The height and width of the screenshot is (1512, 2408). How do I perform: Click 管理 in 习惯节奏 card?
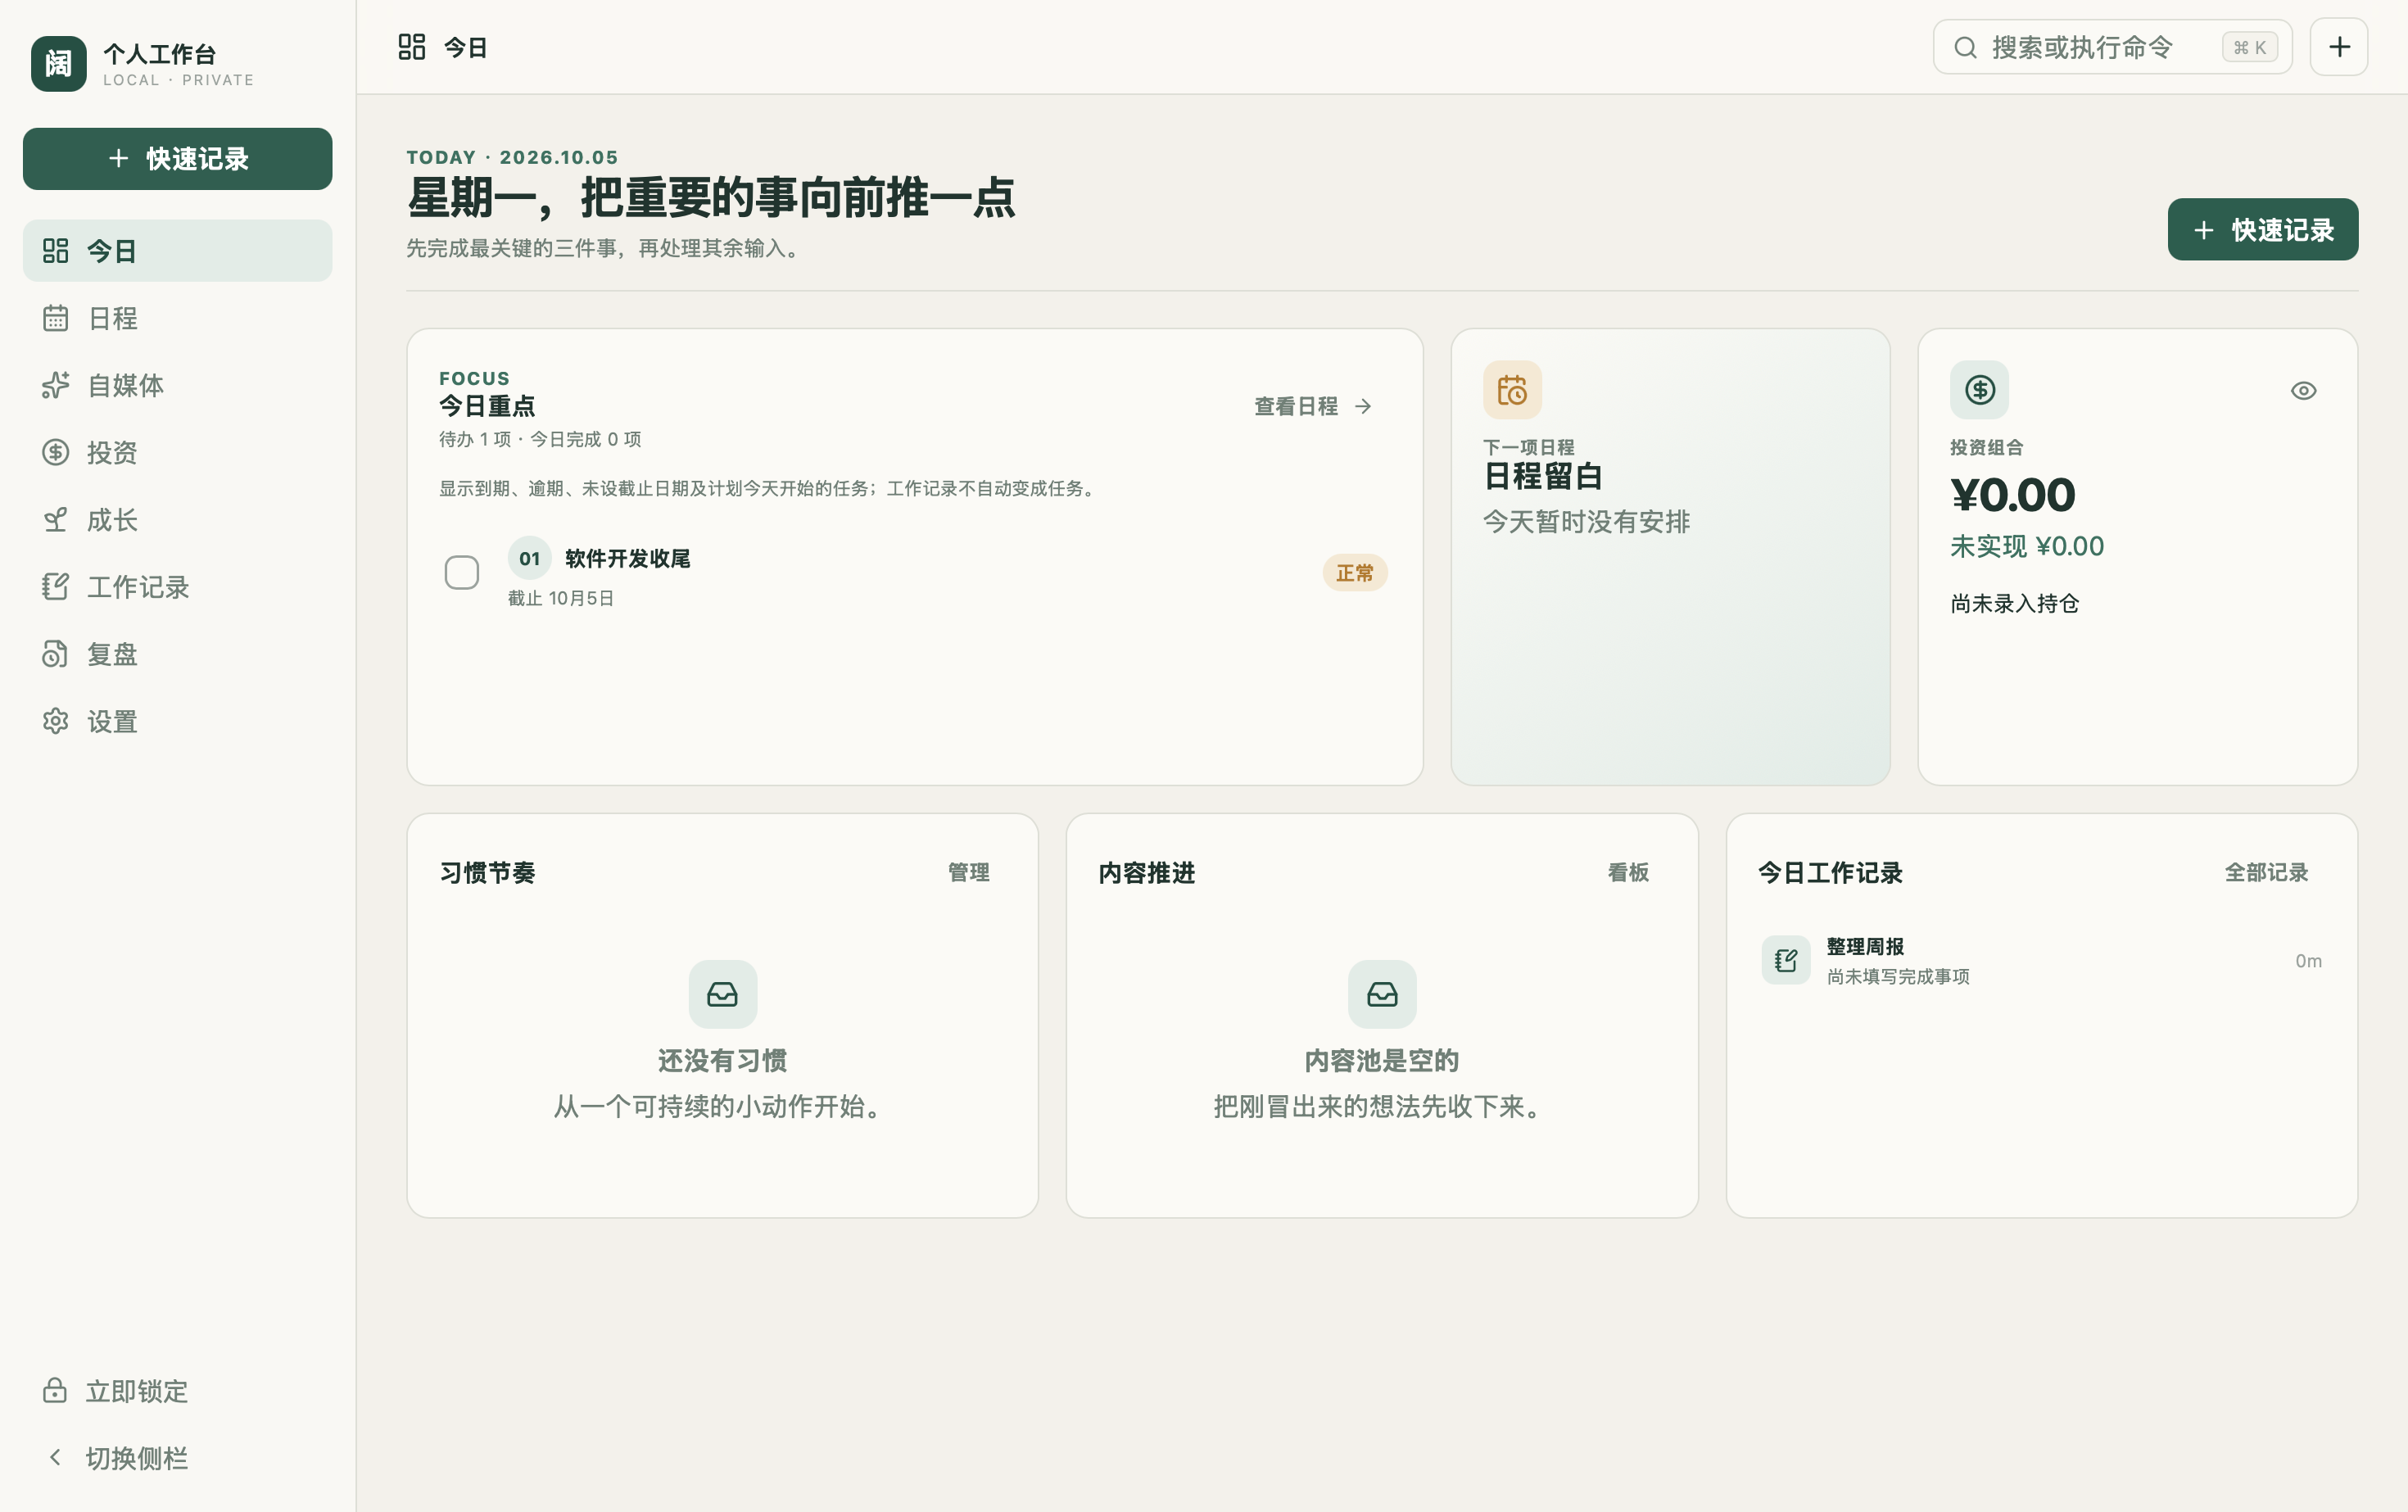point(968,872)
